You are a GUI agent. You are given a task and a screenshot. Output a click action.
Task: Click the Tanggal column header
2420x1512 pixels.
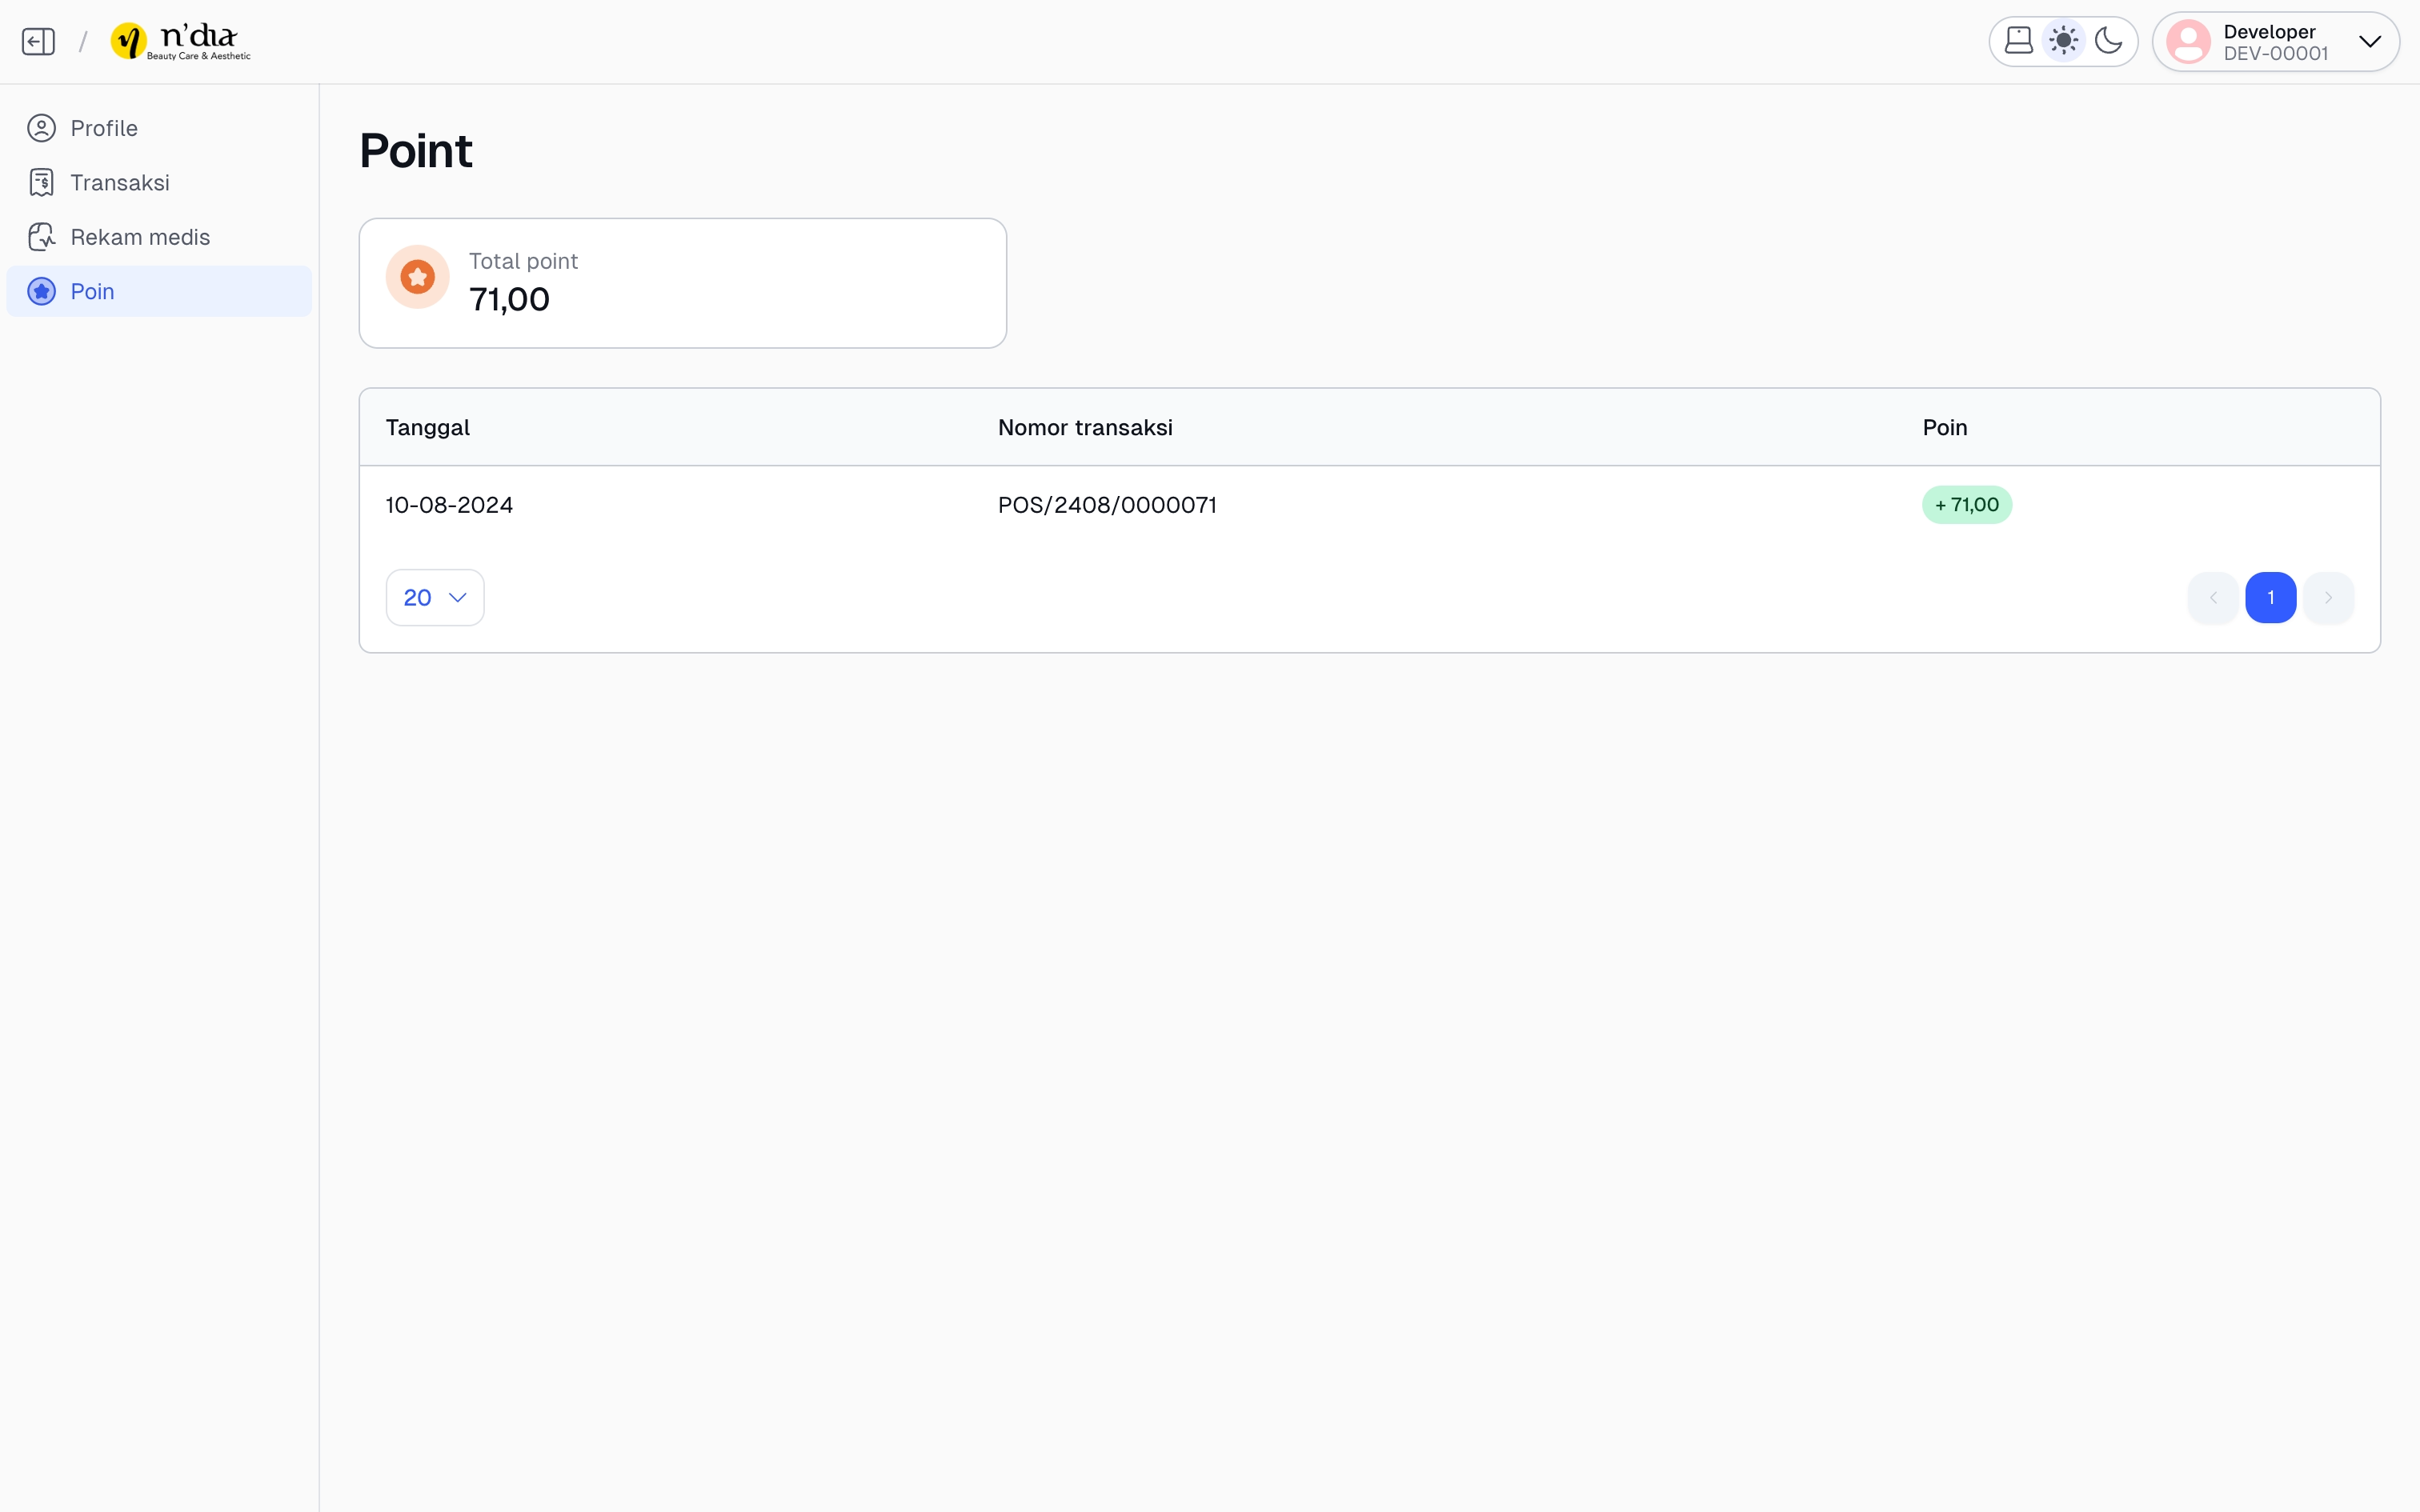pos(427,427)
